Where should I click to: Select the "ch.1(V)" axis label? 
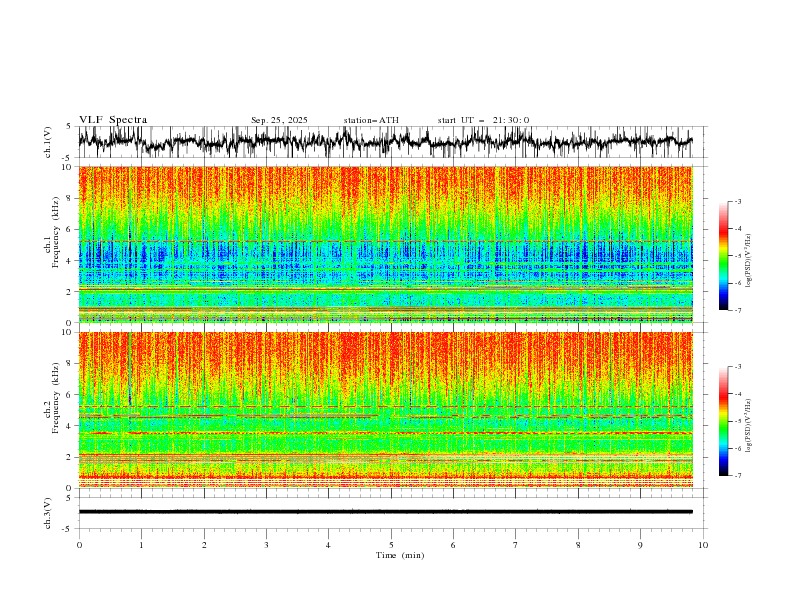[x=48, y=142]
